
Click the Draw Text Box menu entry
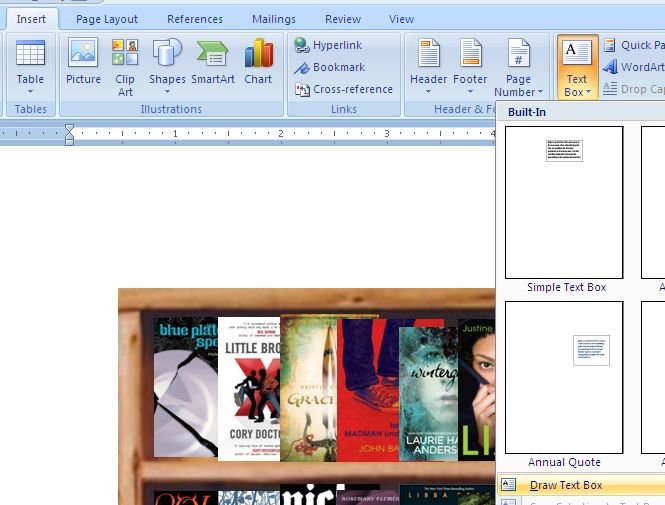point(581,485)
